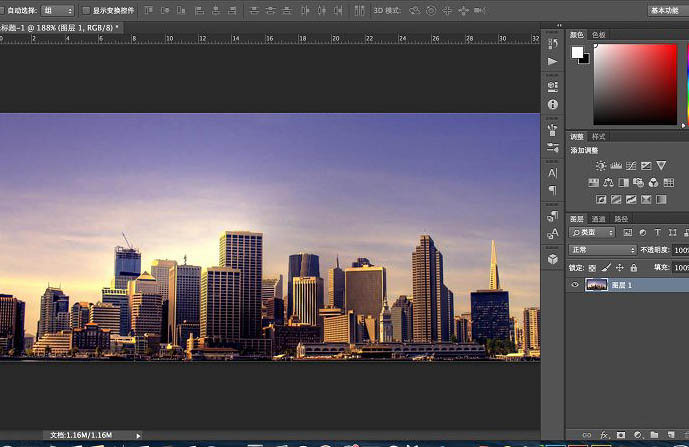
Task: Click the layer style fx icon
Action: click(x=606, y=436)
